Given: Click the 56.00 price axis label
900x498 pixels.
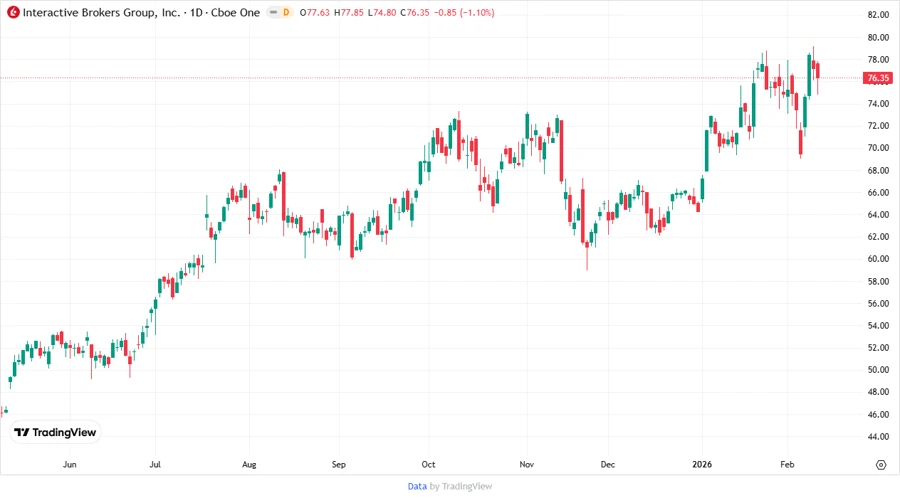Looking at the screenshot, I should click(878, 304).
